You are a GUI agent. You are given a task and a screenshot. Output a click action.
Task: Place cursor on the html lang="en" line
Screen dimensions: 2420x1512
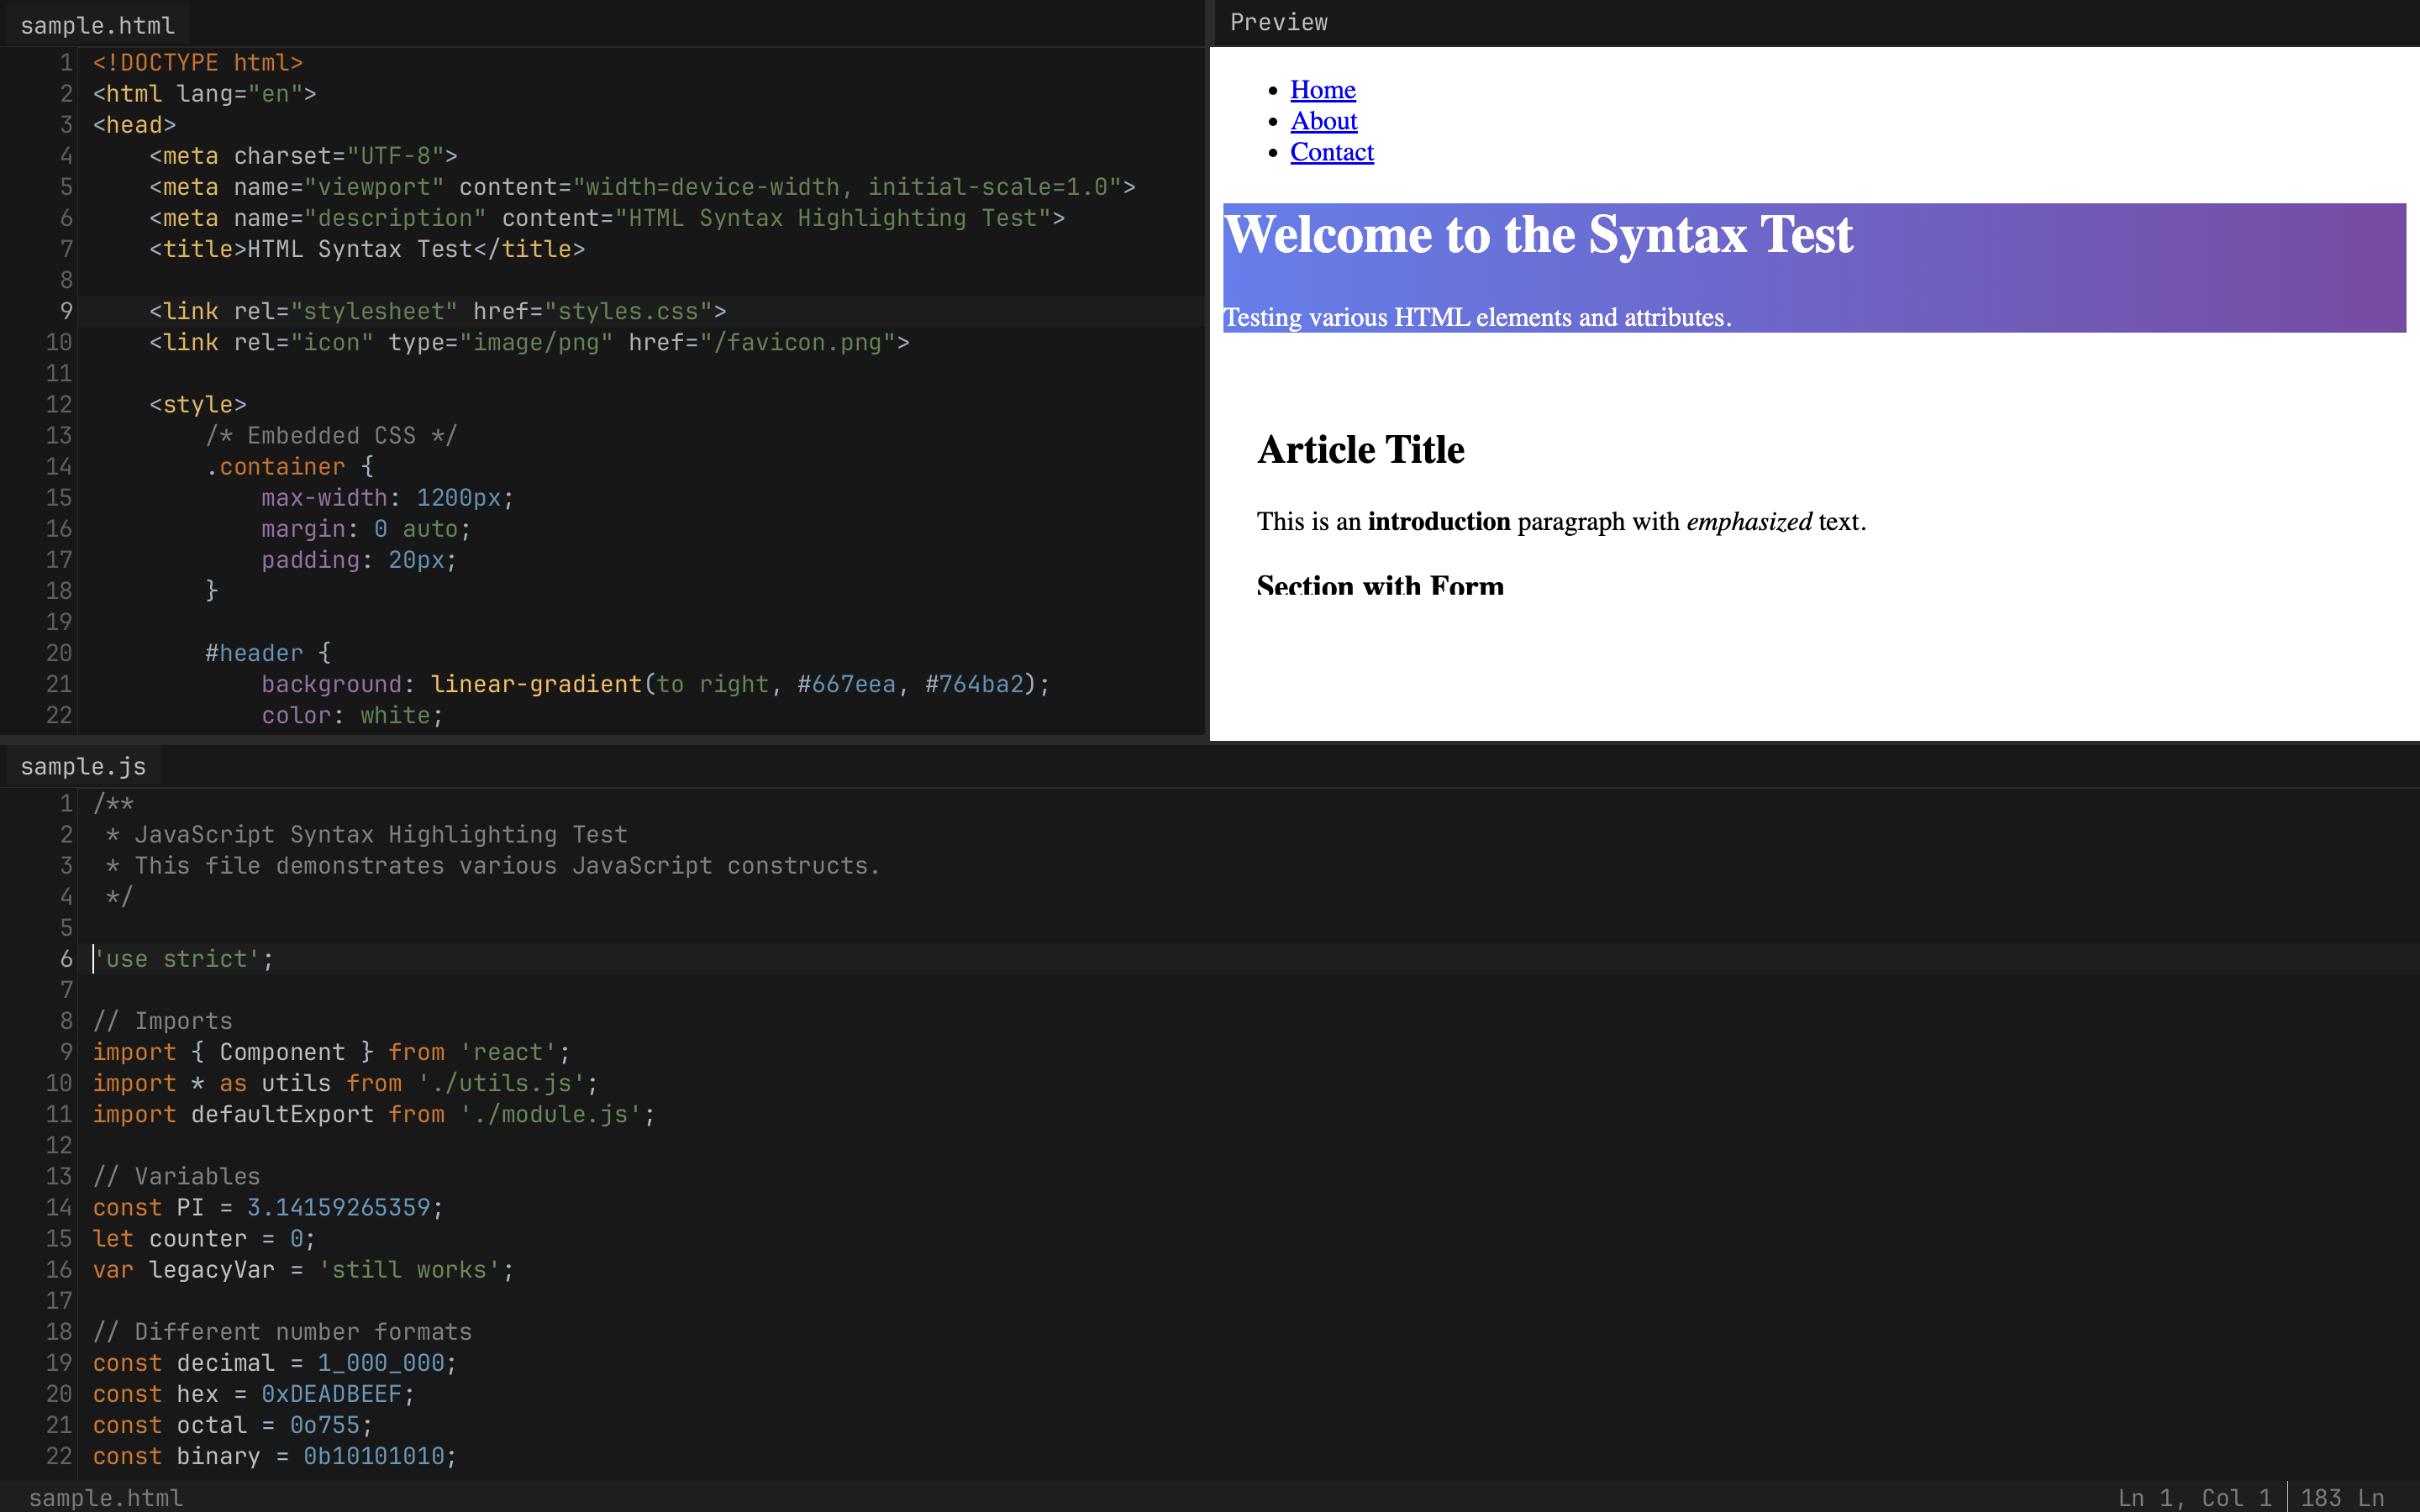click(x=204, y=93)
